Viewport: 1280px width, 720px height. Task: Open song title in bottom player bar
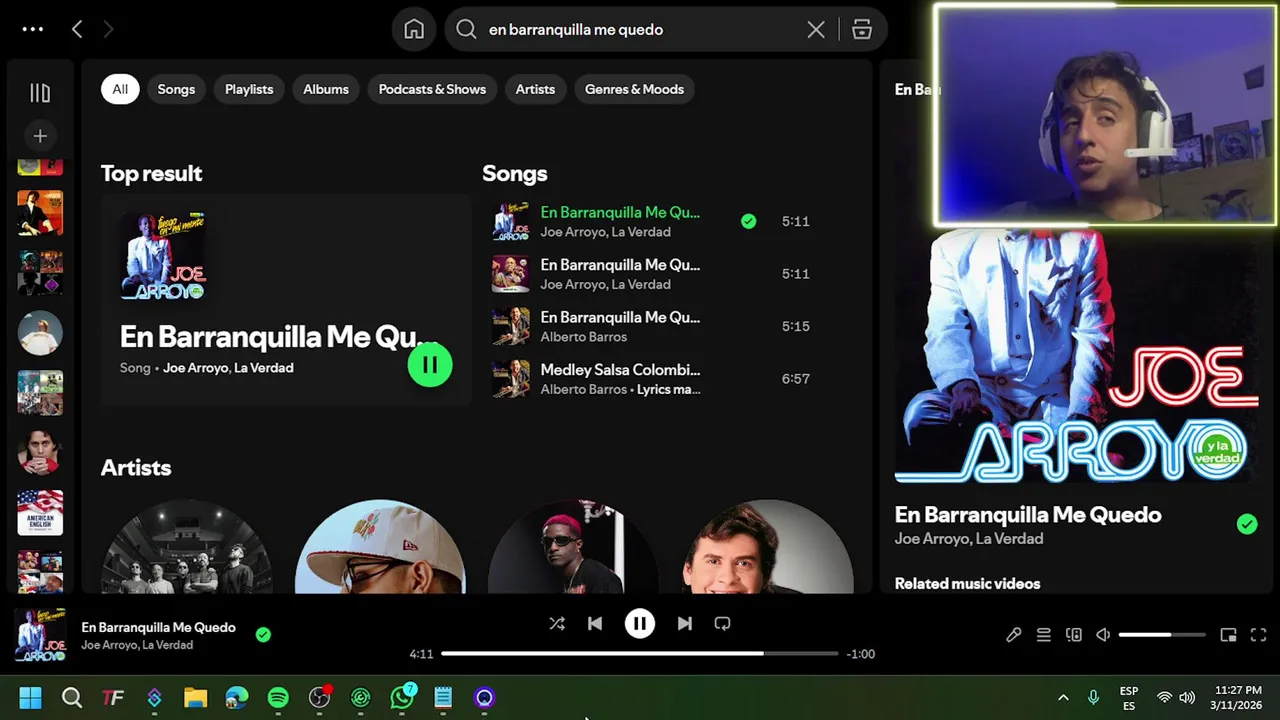click(158, 627)
